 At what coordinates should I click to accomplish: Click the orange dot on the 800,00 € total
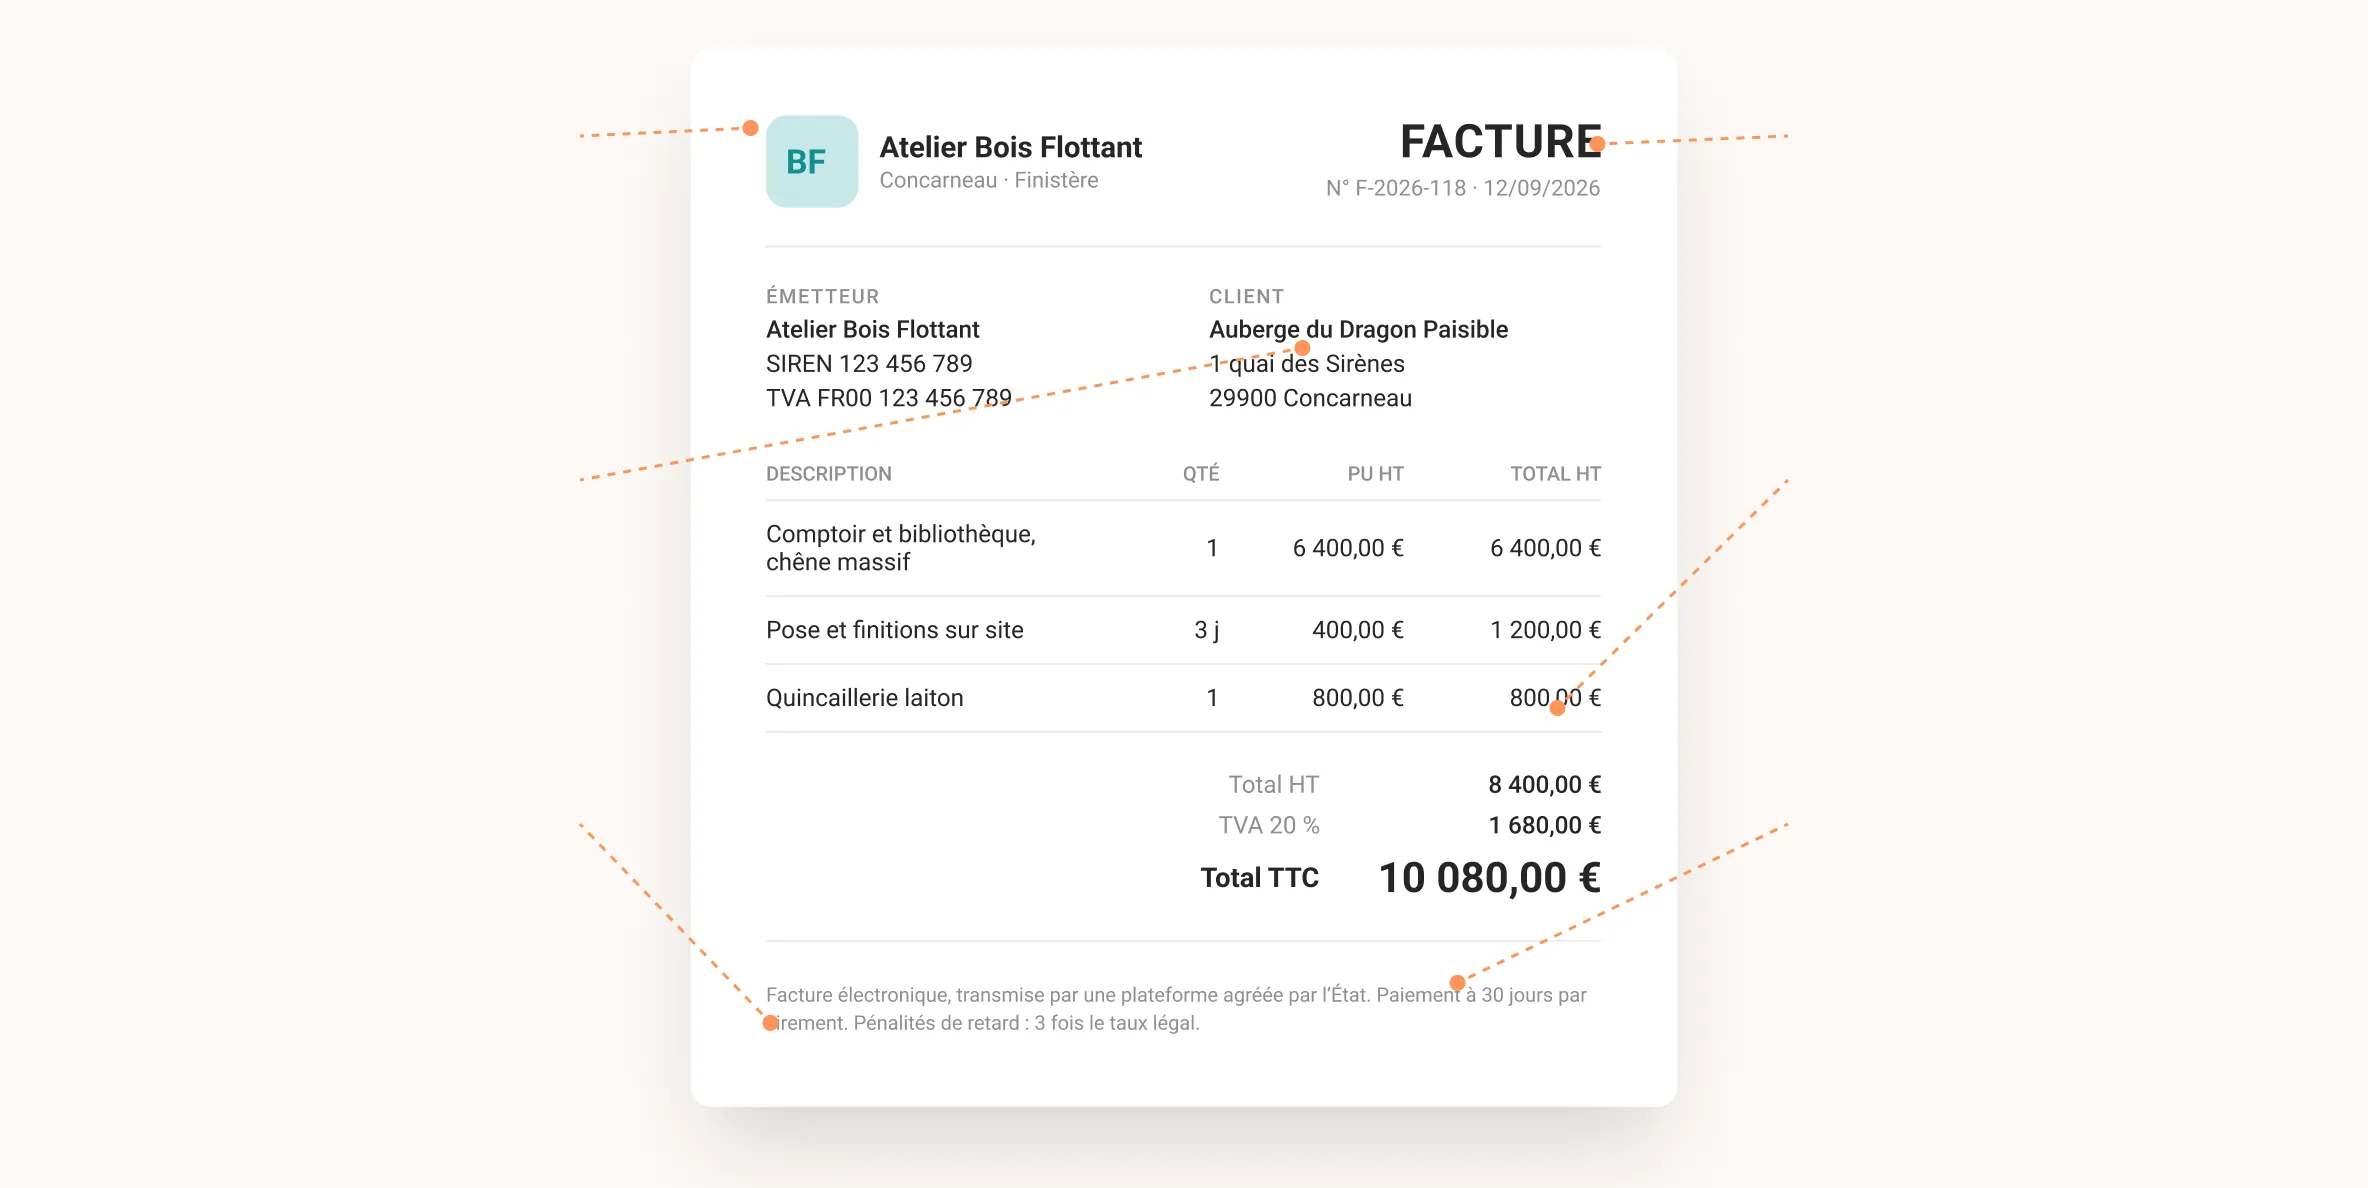[1557, 708]
